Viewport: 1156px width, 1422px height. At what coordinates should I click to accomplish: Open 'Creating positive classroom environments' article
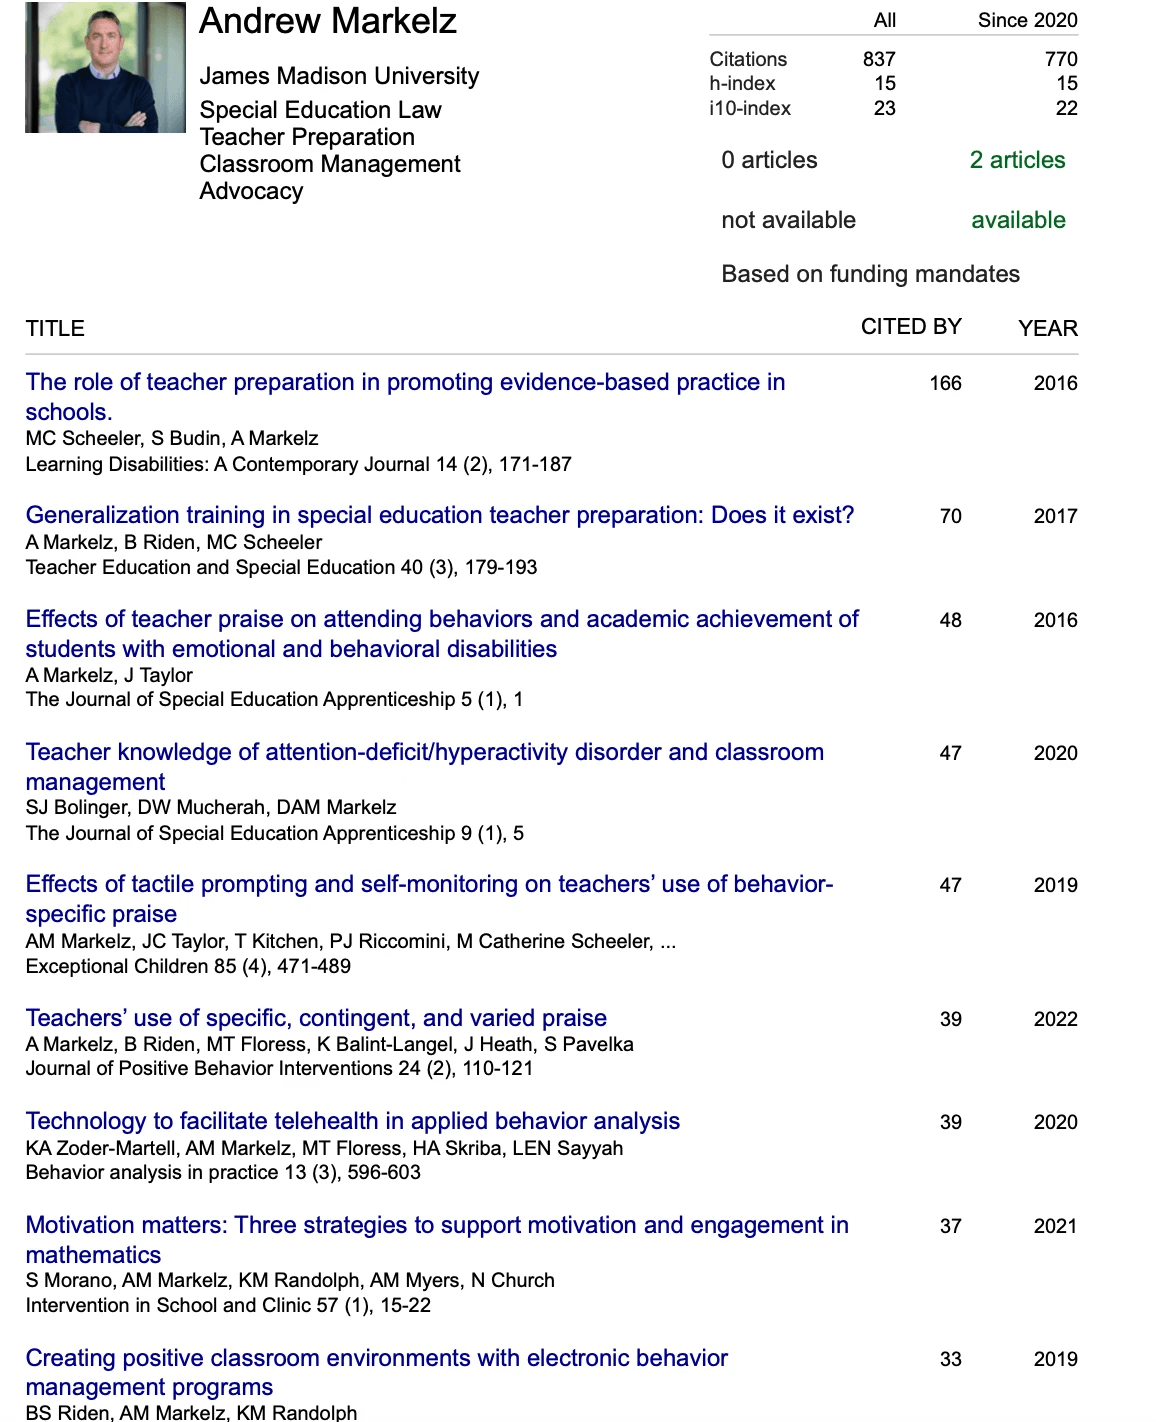[377, 1359]
